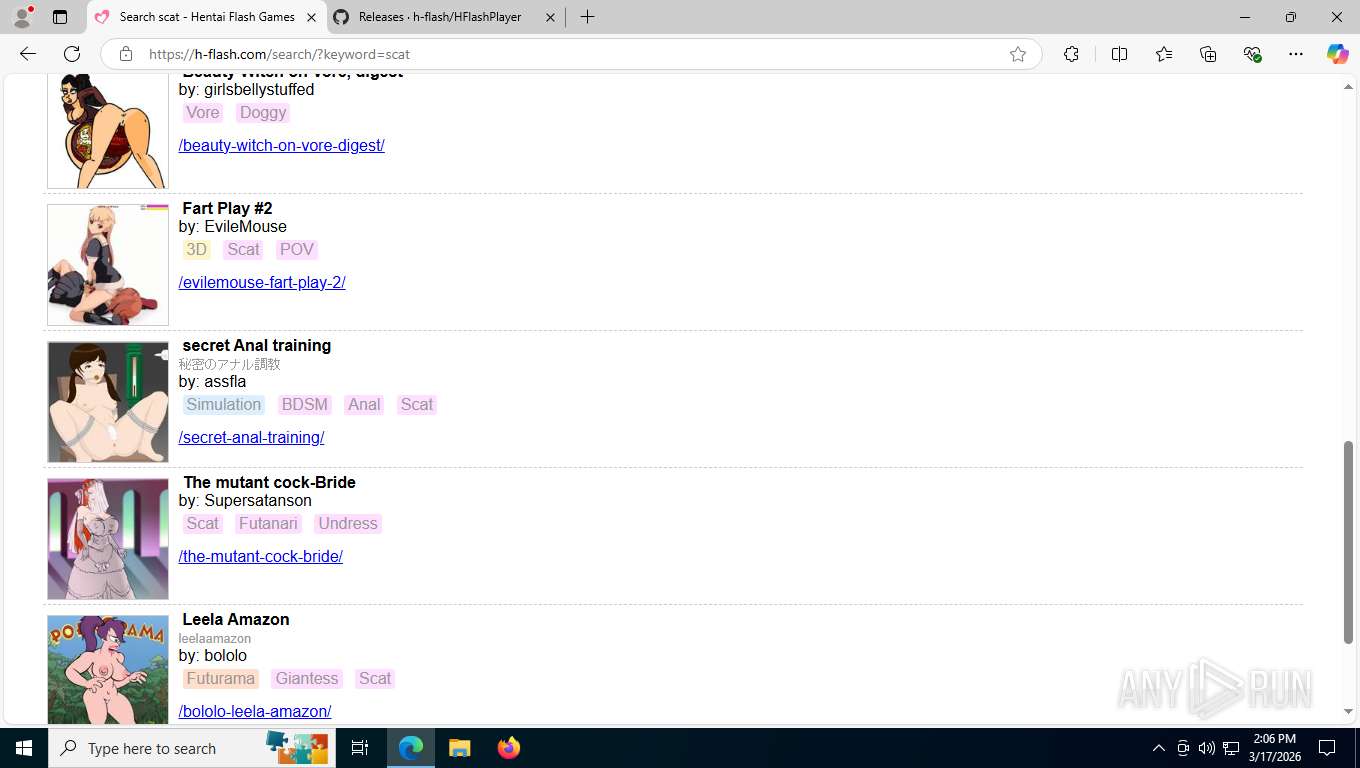Screen dimensions: 1360x768
Task: Open the Leela Amazon thumbnail
Action: click(108, 670)
